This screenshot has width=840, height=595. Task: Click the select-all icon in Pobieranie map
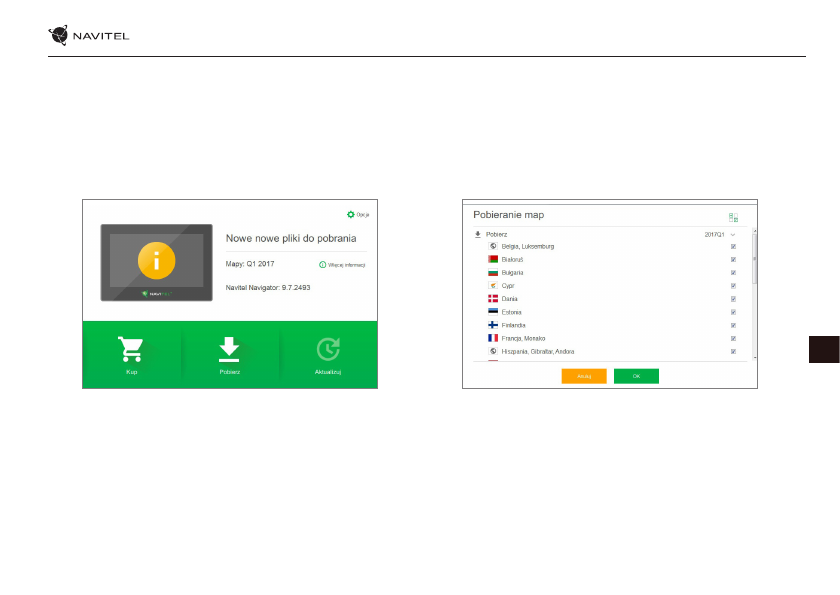coord(733,217)
